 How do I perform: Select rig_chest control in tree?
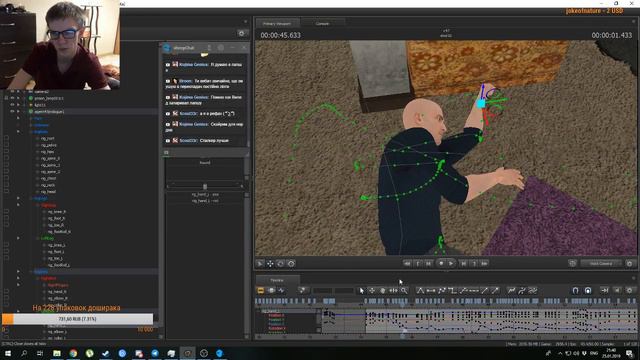tap(48, 178)
